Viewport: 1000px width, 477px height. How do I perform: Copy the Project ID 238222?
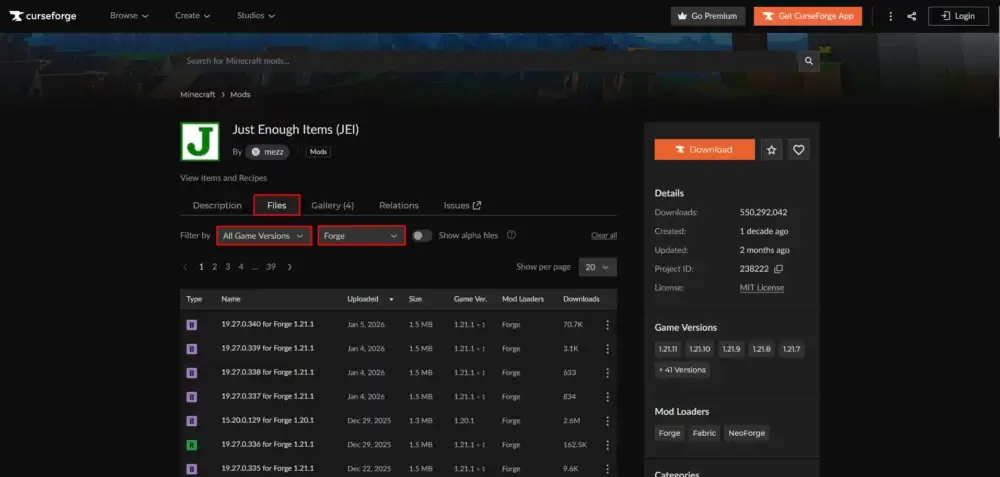pos(779,269)
